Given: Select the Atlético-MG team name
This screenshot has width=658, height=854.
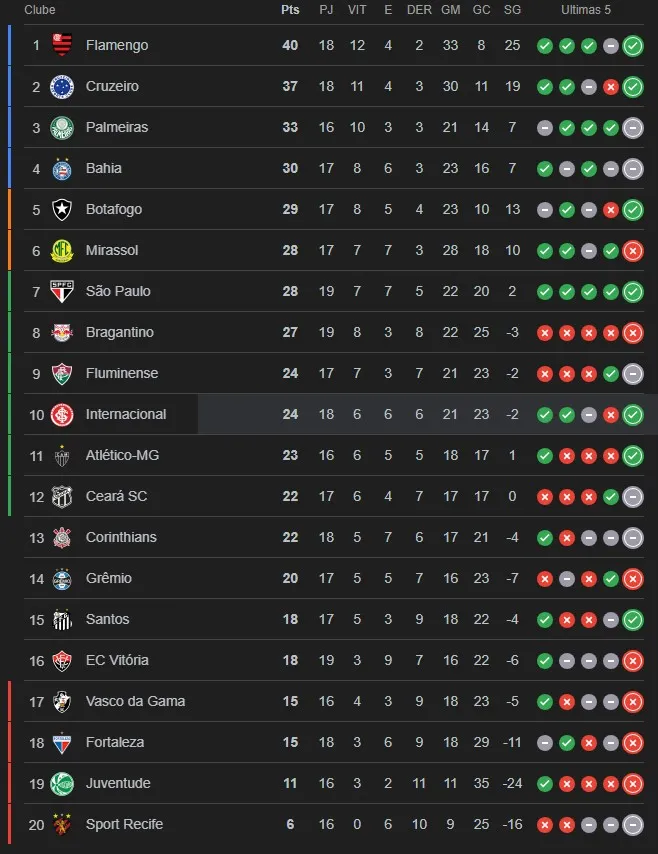Looking at the screenshot, I should click(122, 455).
